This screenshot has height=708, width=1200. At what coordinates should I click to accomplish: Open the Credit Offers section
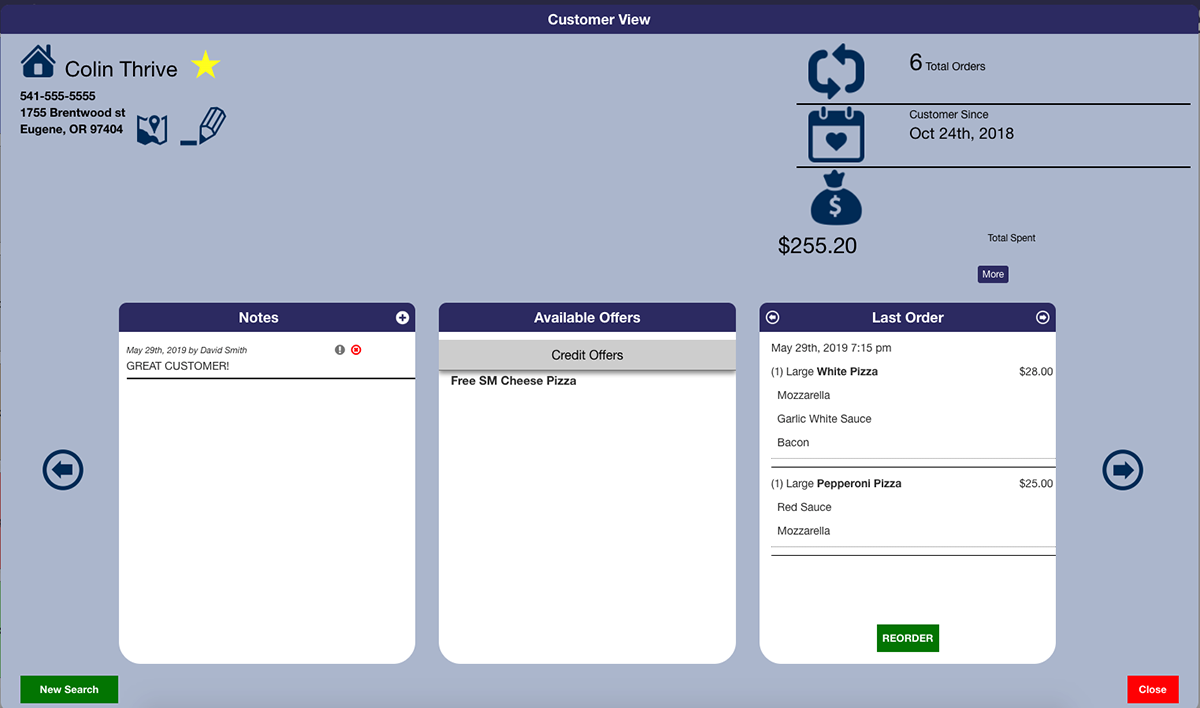[x=587, y=355]
